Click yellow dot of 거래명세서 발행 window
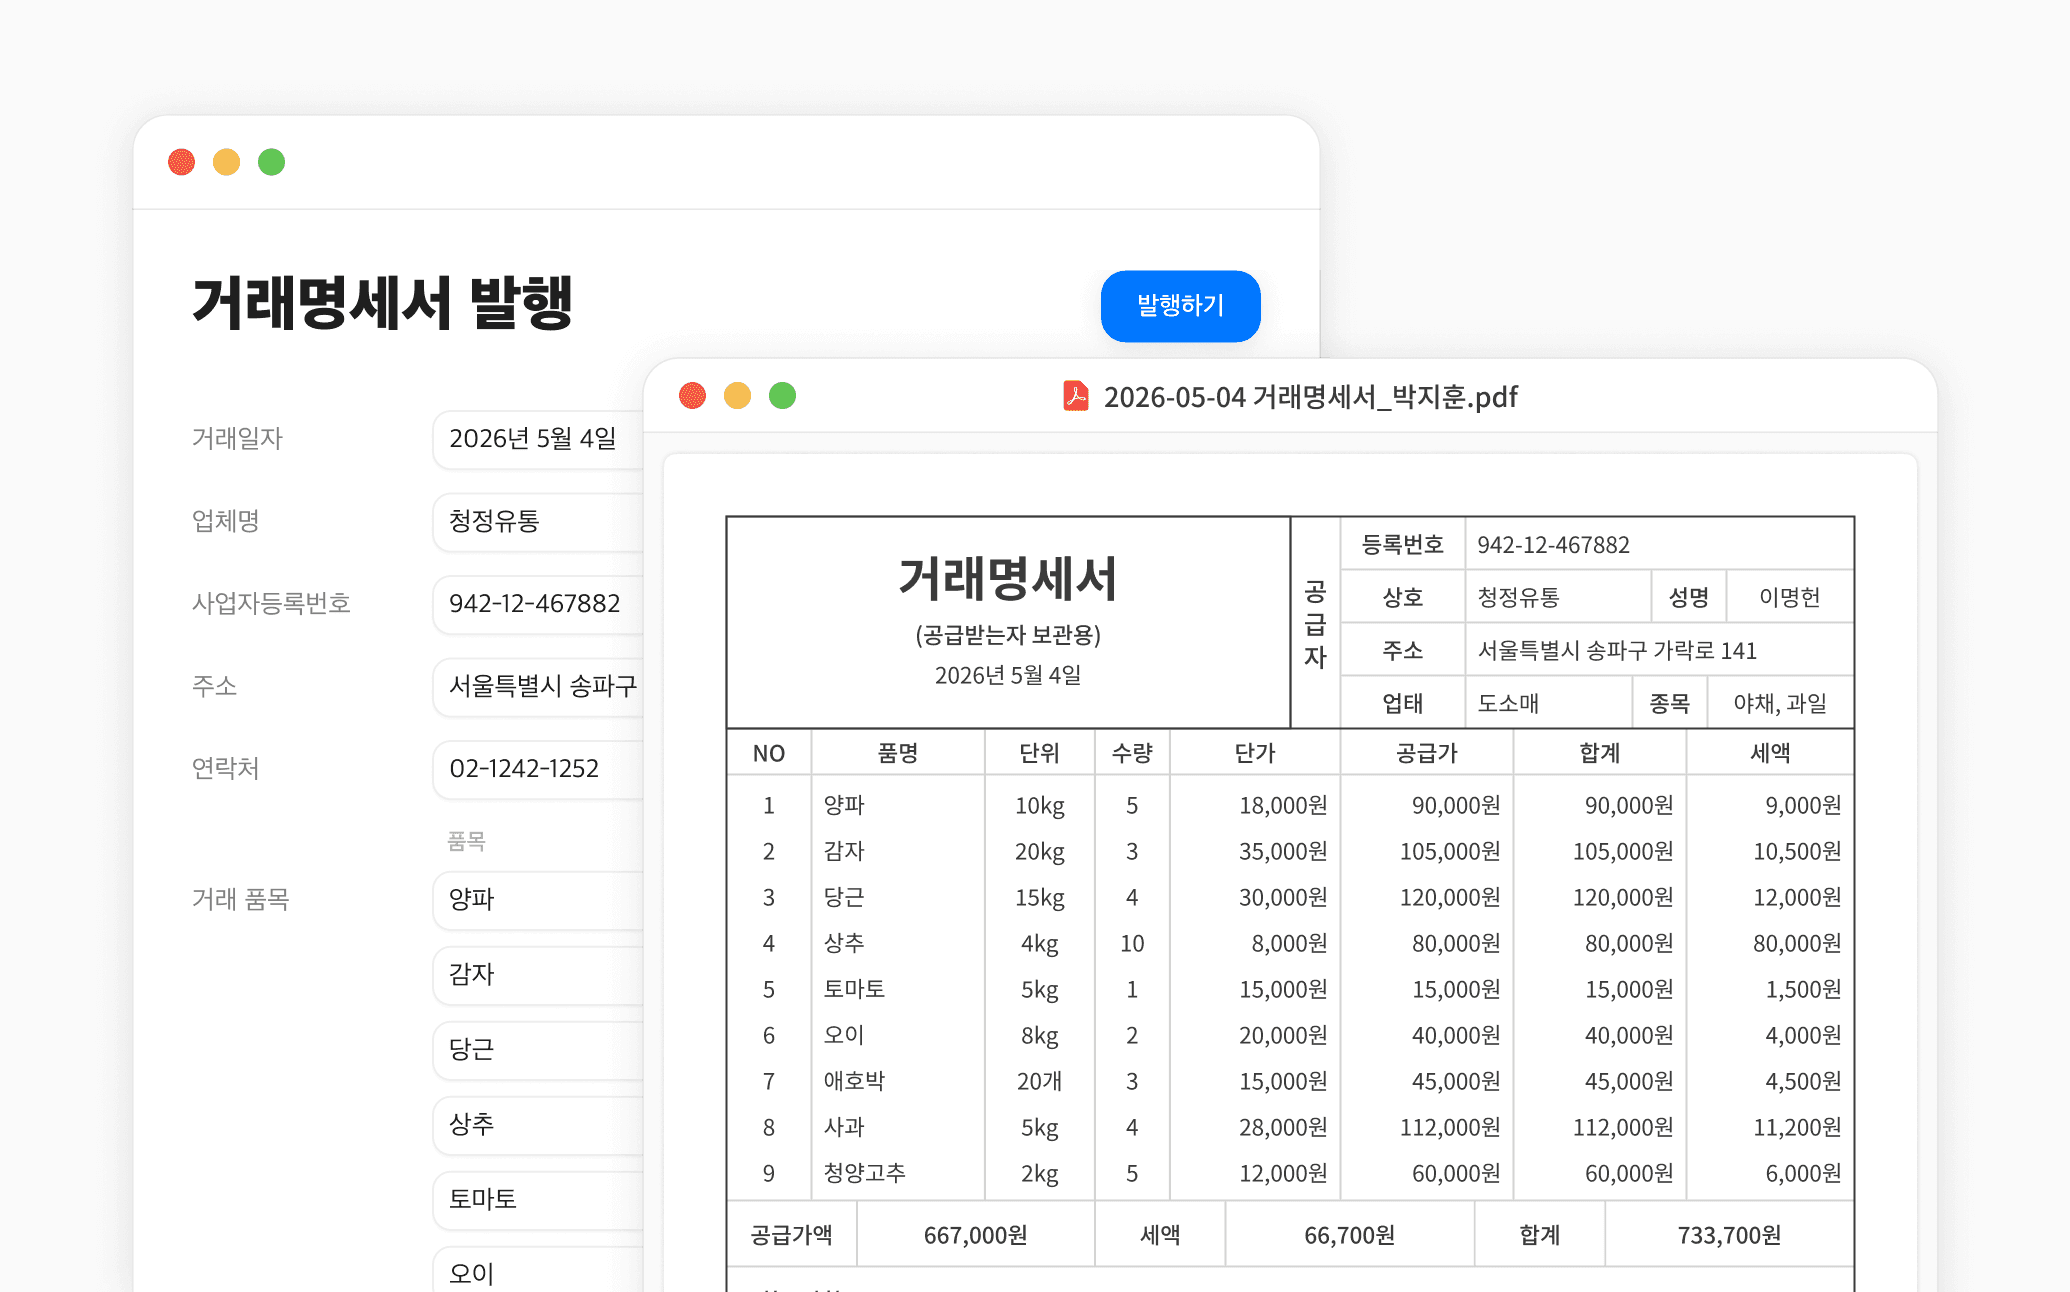This screenshot has width=2070, height=1292. [226, 162]
